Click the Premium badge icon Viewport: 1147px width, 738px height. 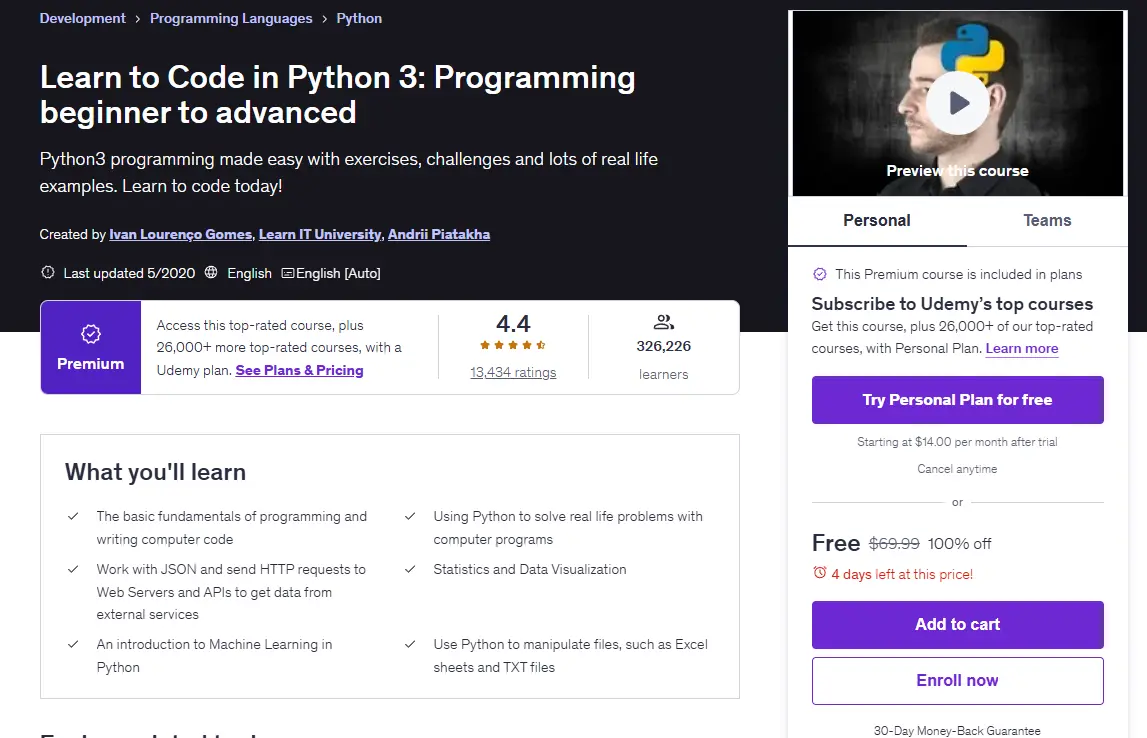(x=91, y=334)
